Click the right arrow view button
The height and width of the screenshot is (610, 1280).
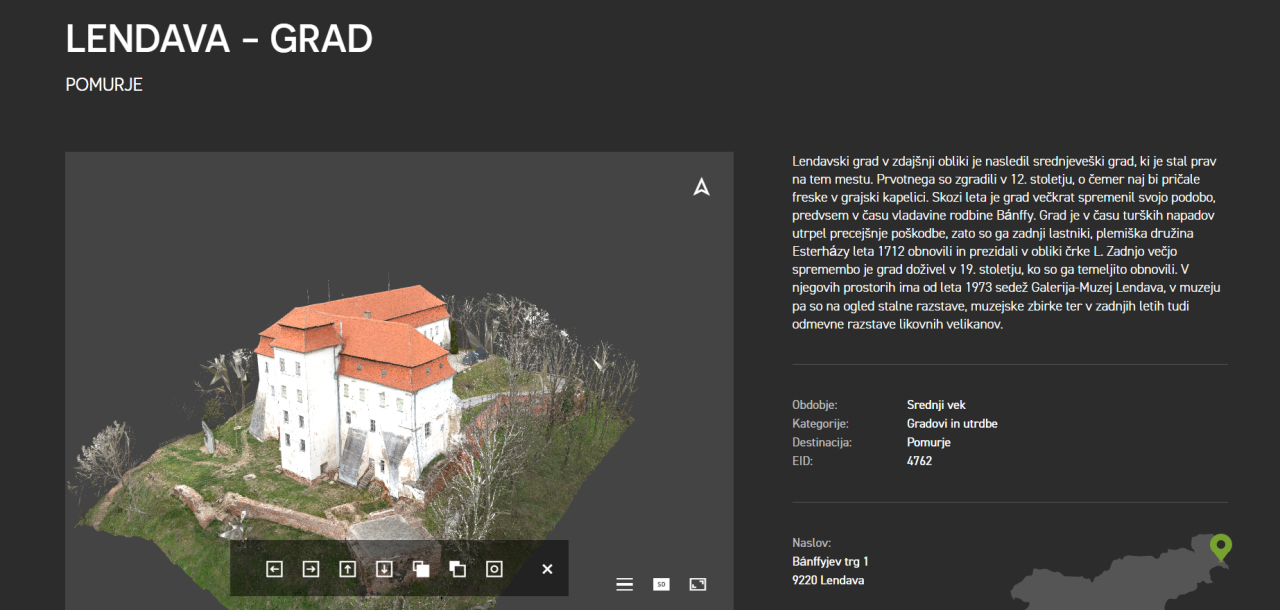[x=311, y=569]
